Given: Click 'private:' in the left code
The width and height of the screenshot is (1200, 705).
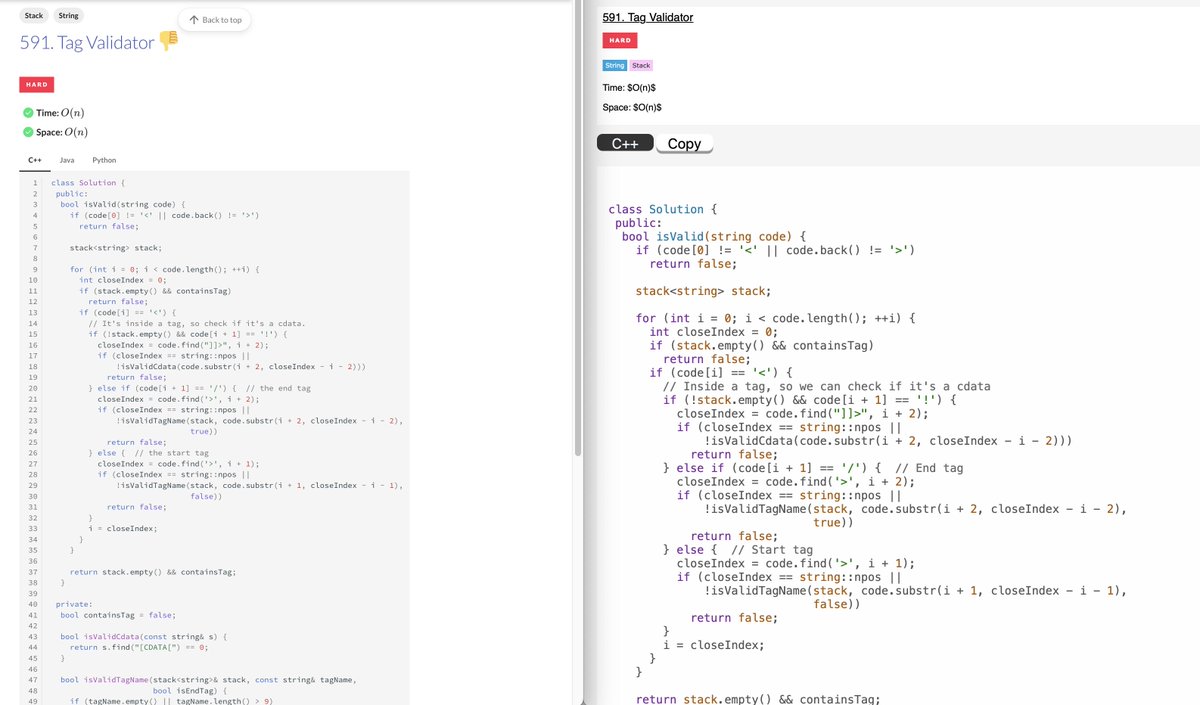Looking at the screenshot, I should point(74,604).
